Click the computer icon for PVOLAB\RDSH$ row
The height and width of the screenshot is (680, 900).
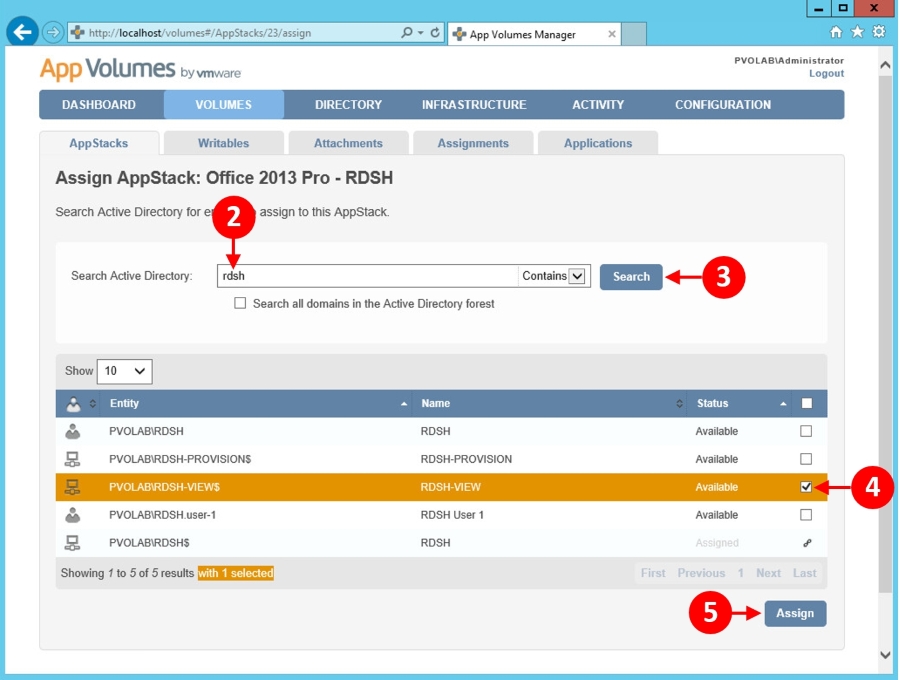[72, 542]
